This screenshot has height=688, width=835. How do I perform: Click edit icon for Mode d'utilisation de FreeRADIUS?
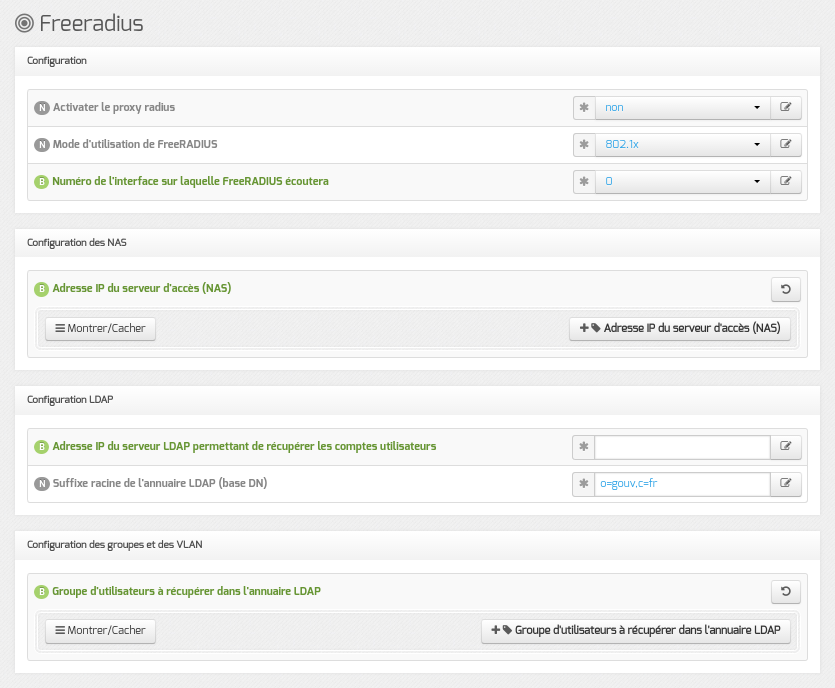pyautogui.click(x=785, y=144)
